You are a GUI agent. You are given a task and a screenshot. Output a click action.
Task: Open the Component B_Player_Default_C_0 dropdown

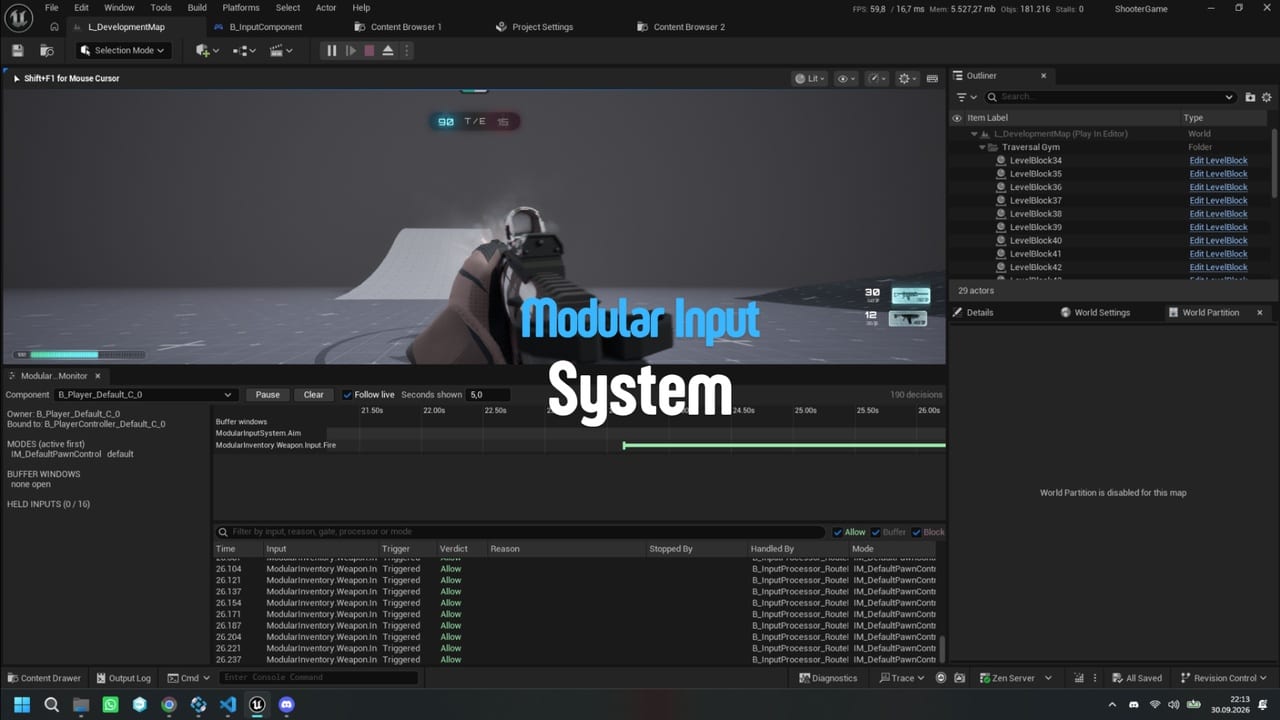point(145,395)
